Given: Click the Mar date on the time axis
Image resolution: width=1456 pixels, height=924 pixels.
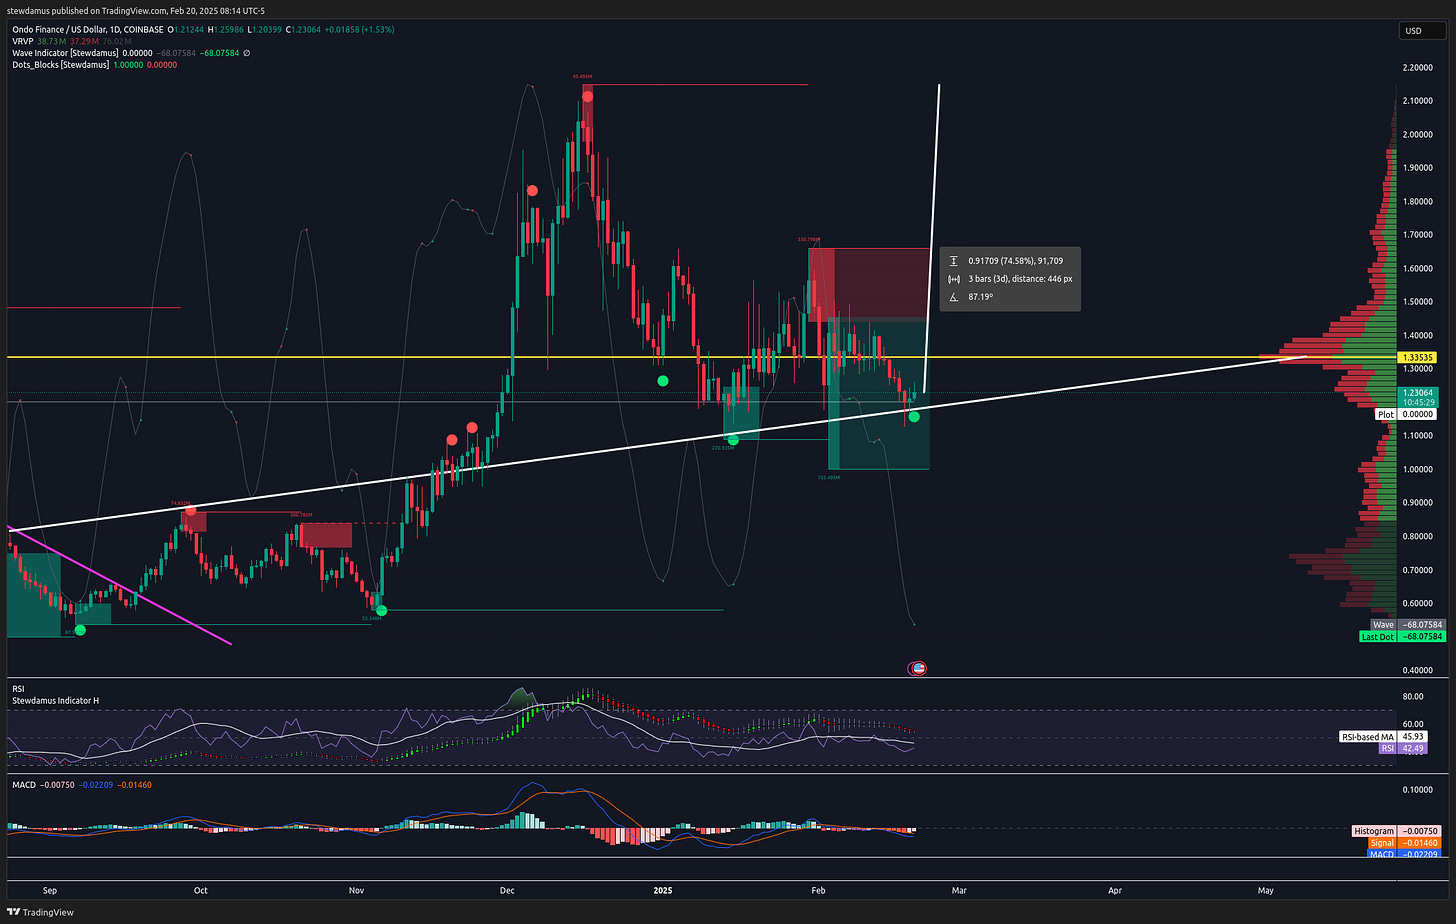Looking at the screenshot, I should click(x=959, y=889).
